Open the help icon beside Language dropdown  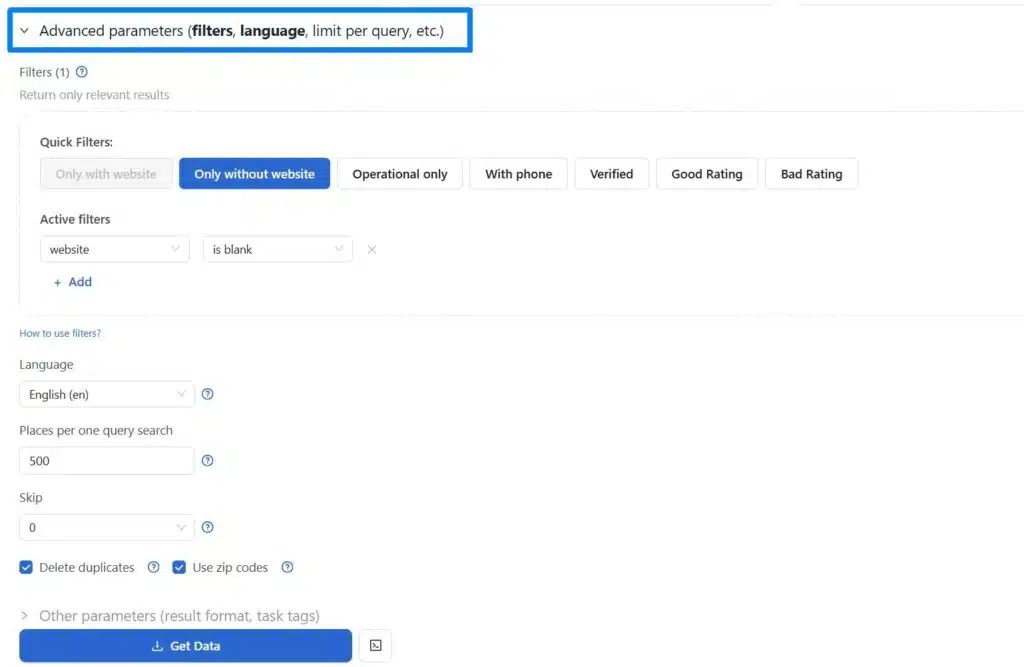[x=207, y=394]
